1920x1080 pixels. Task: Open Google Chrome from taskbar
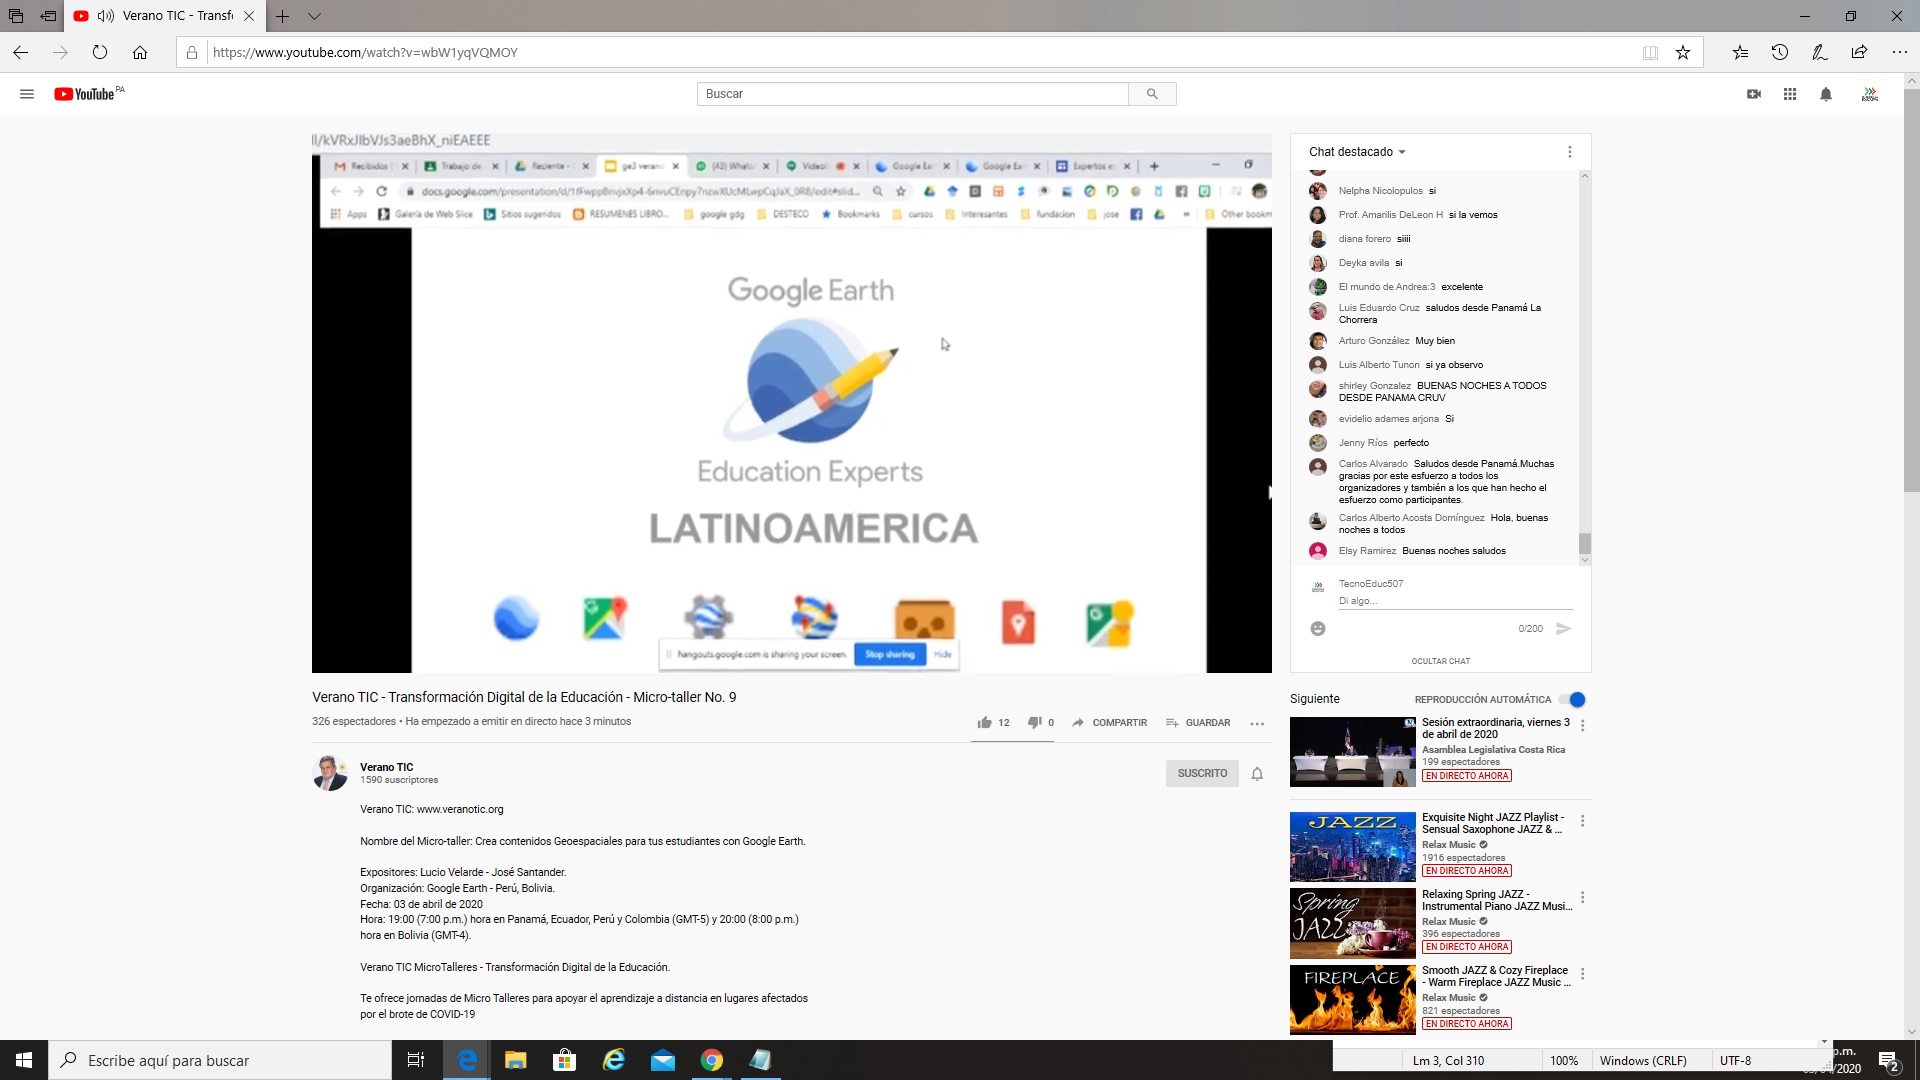coord(712,1060)
